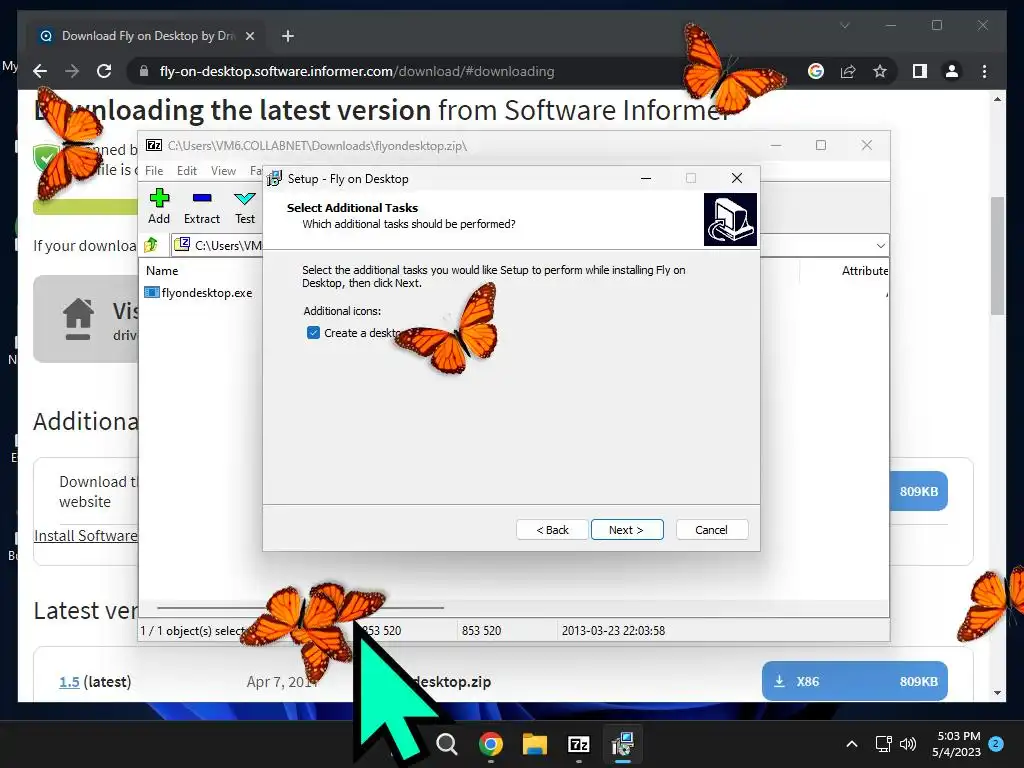
Task: Go back in Chrome browser
Action: (x=40, y=71)
